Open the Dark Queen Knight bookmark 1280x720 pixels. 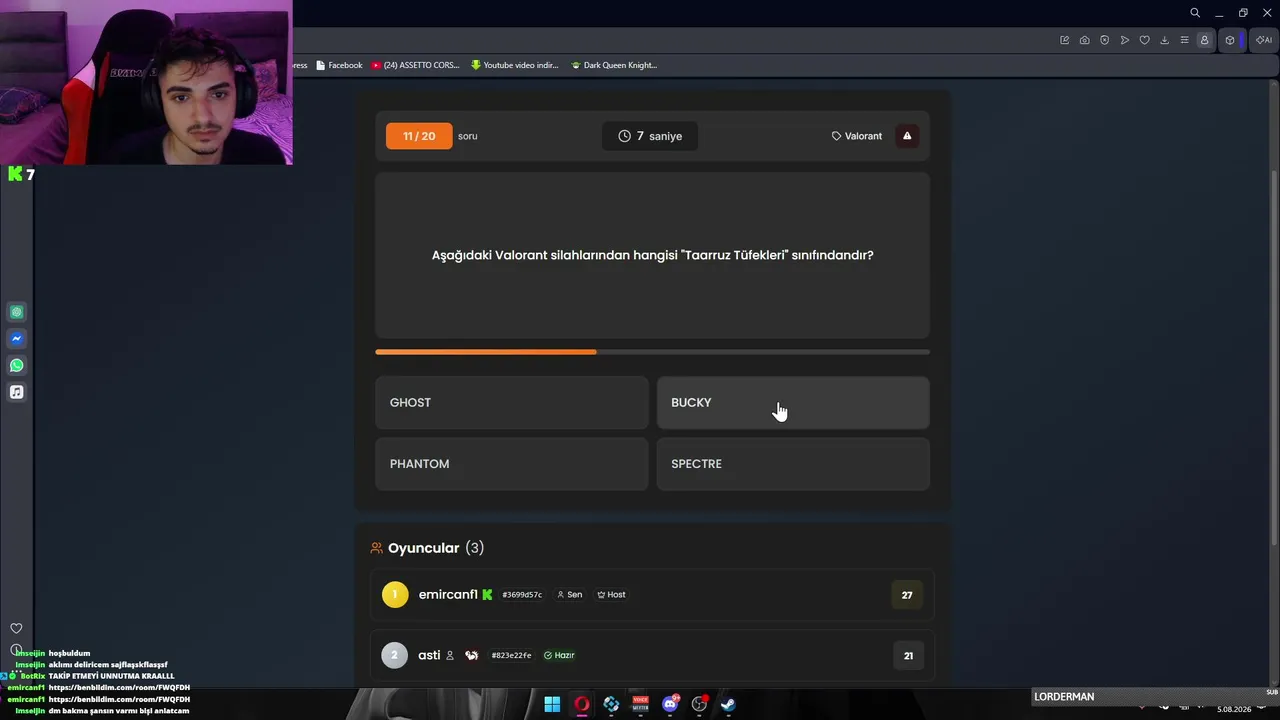(614, 65)
